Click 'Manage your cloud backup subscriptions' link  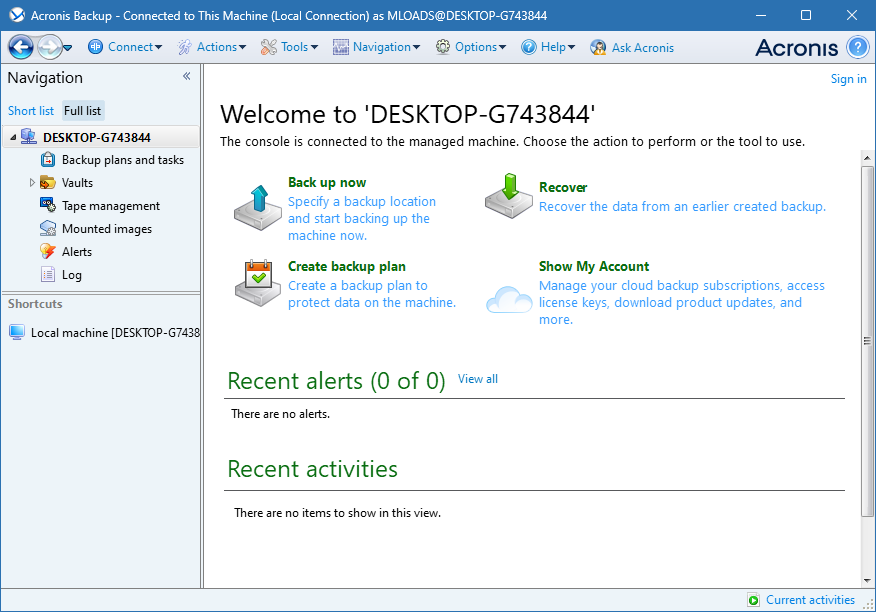coord(682,302)
